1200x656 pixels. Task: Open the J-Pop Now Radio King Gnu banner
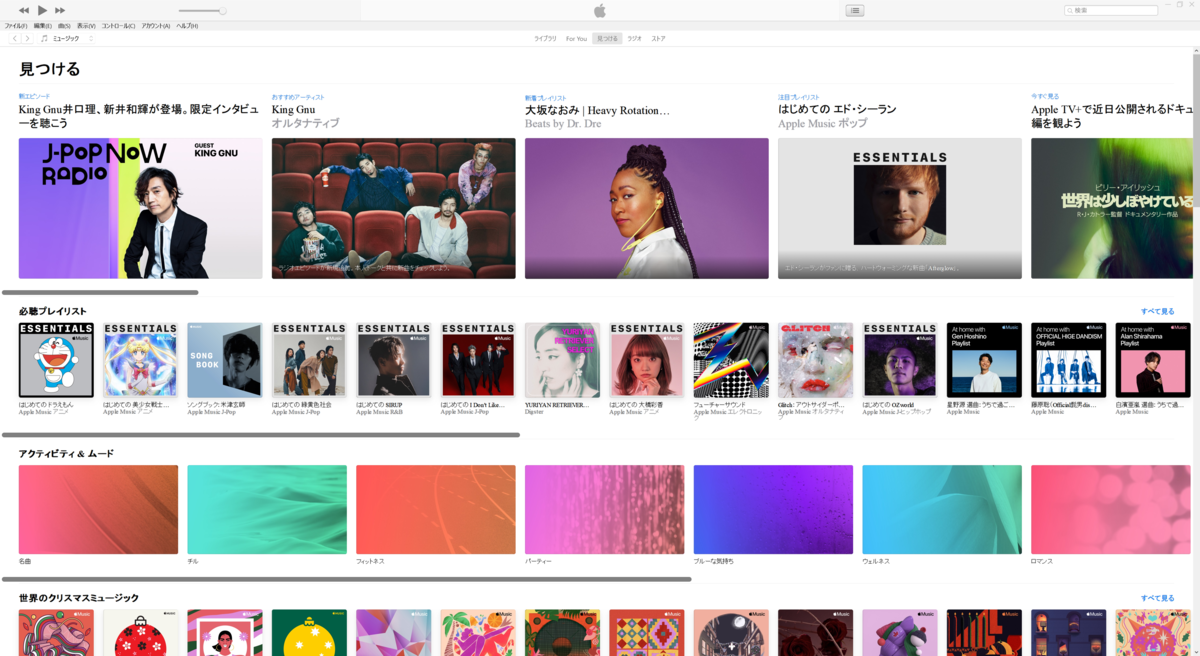tap(140, 208)
